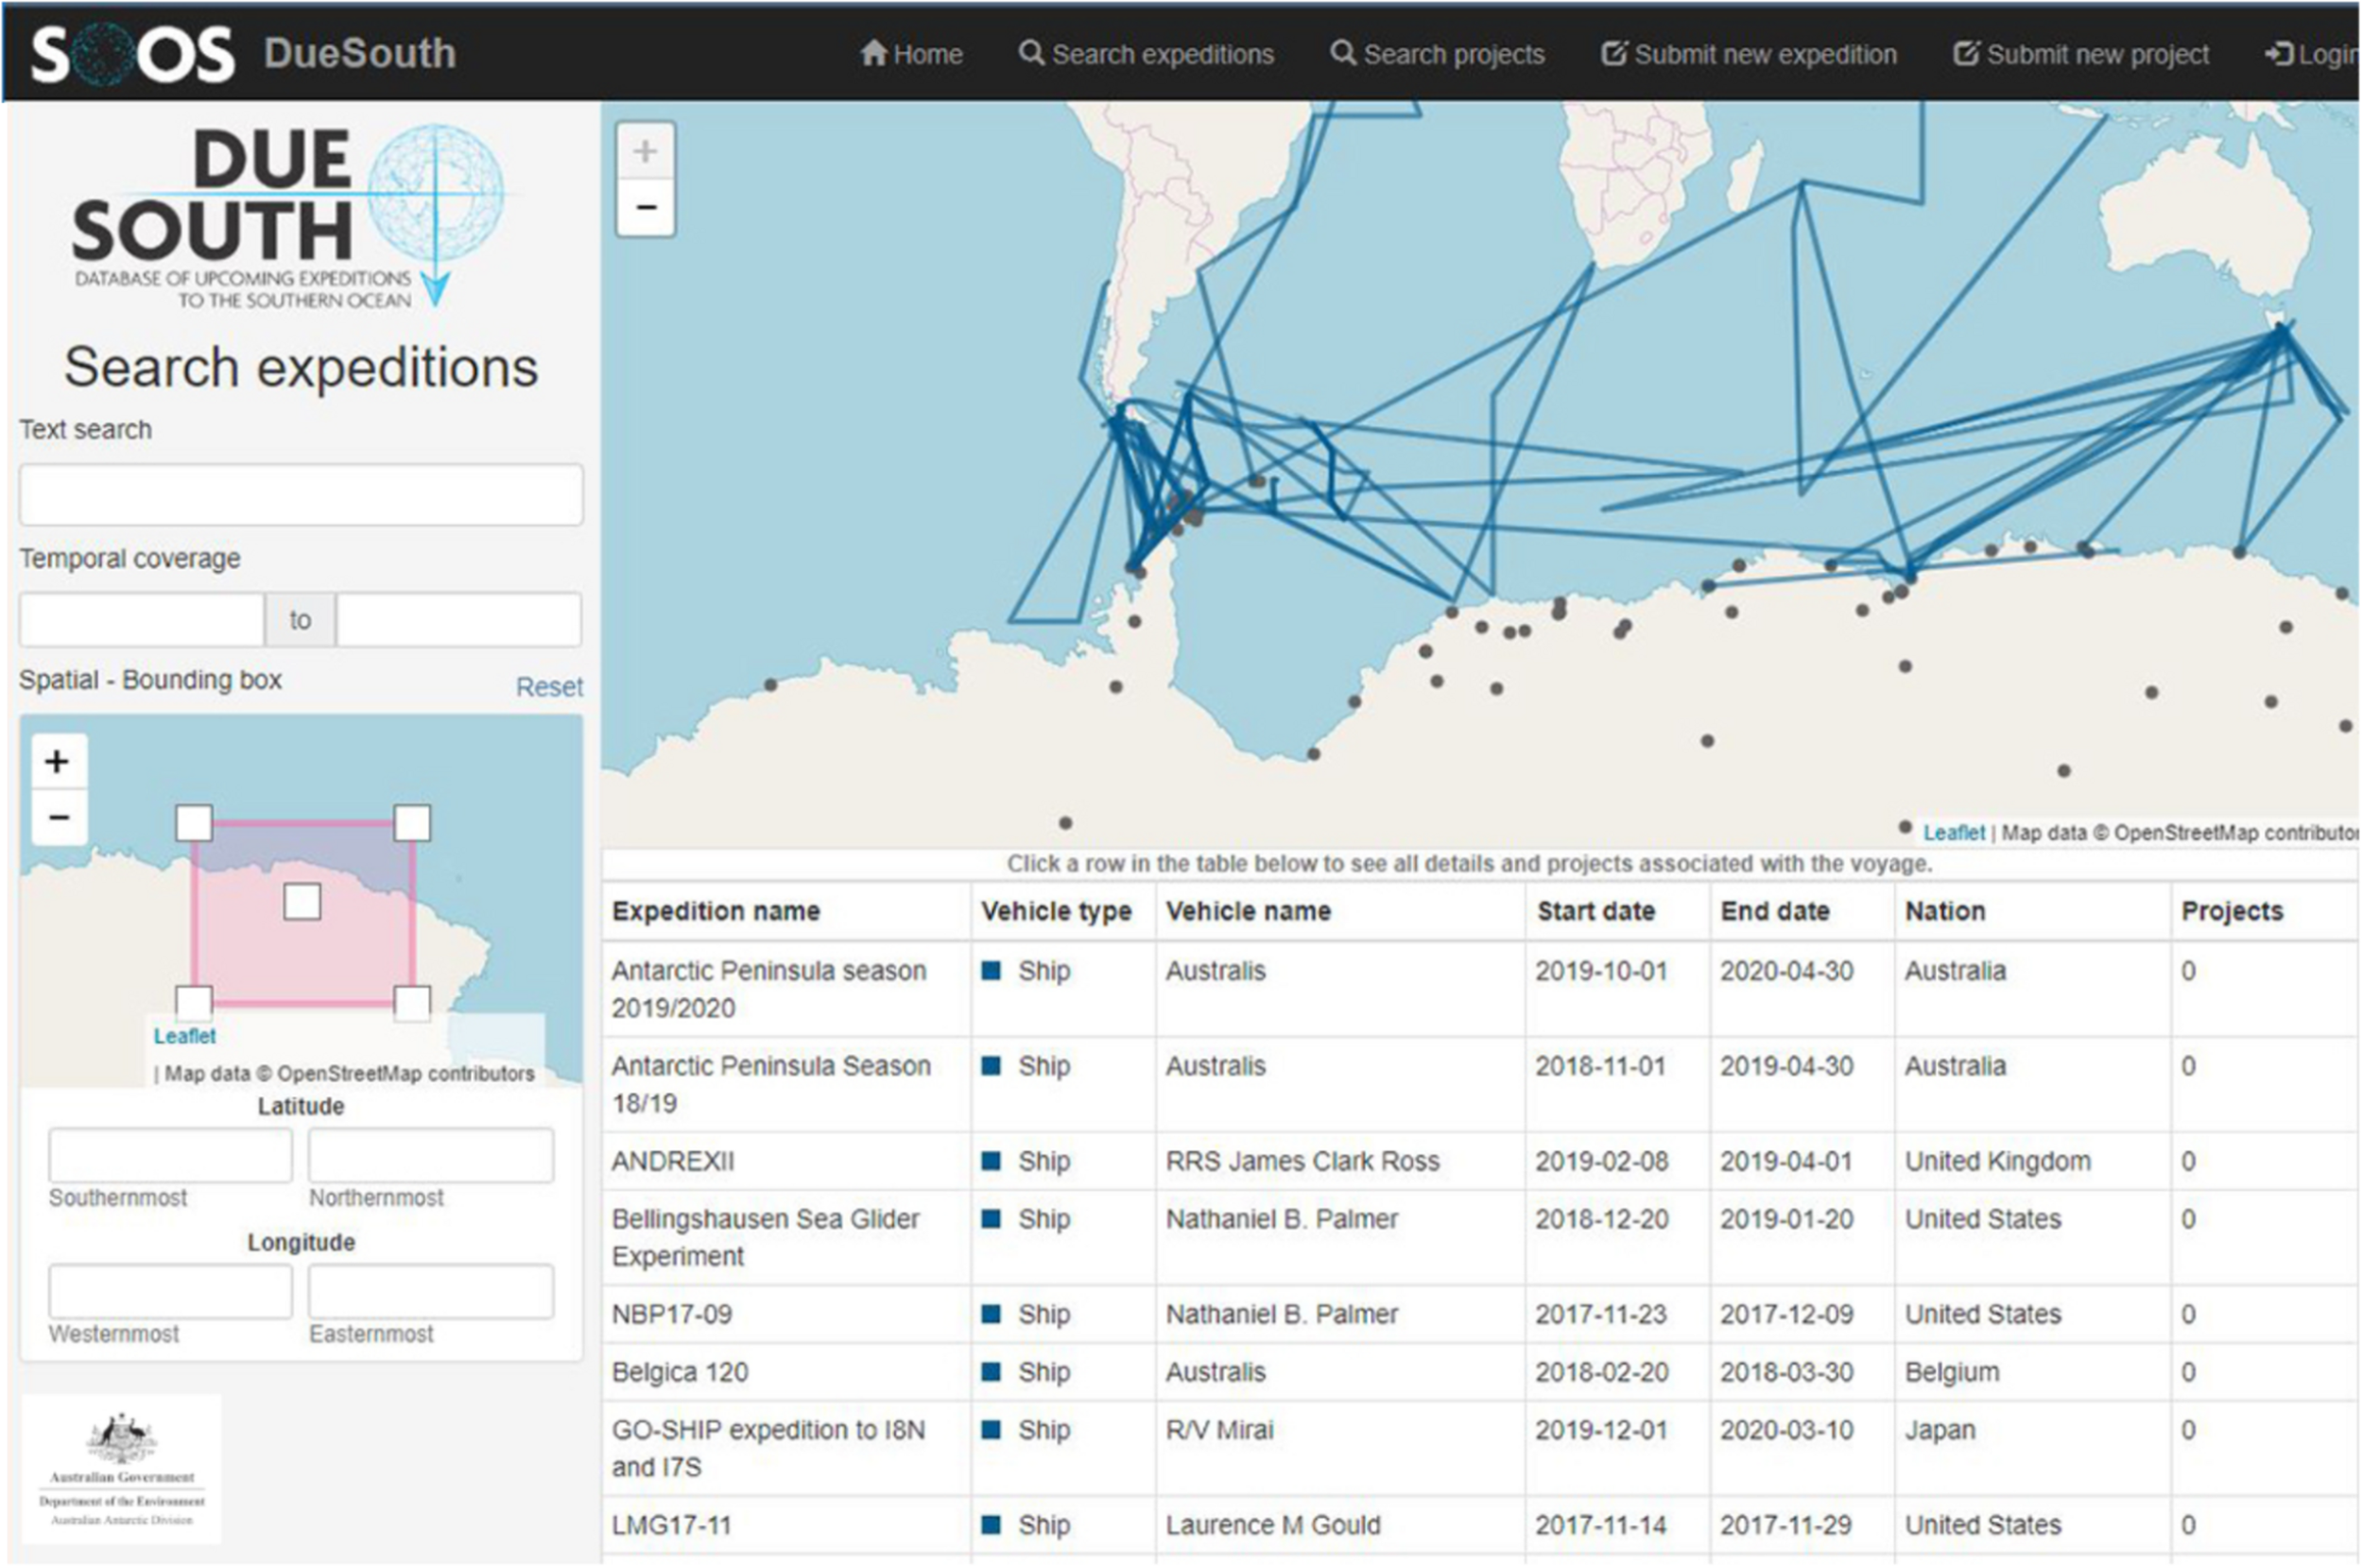The image size is (2363, 1568).
Task: Zoom out on the main expedition map
Action: (645, 208)
